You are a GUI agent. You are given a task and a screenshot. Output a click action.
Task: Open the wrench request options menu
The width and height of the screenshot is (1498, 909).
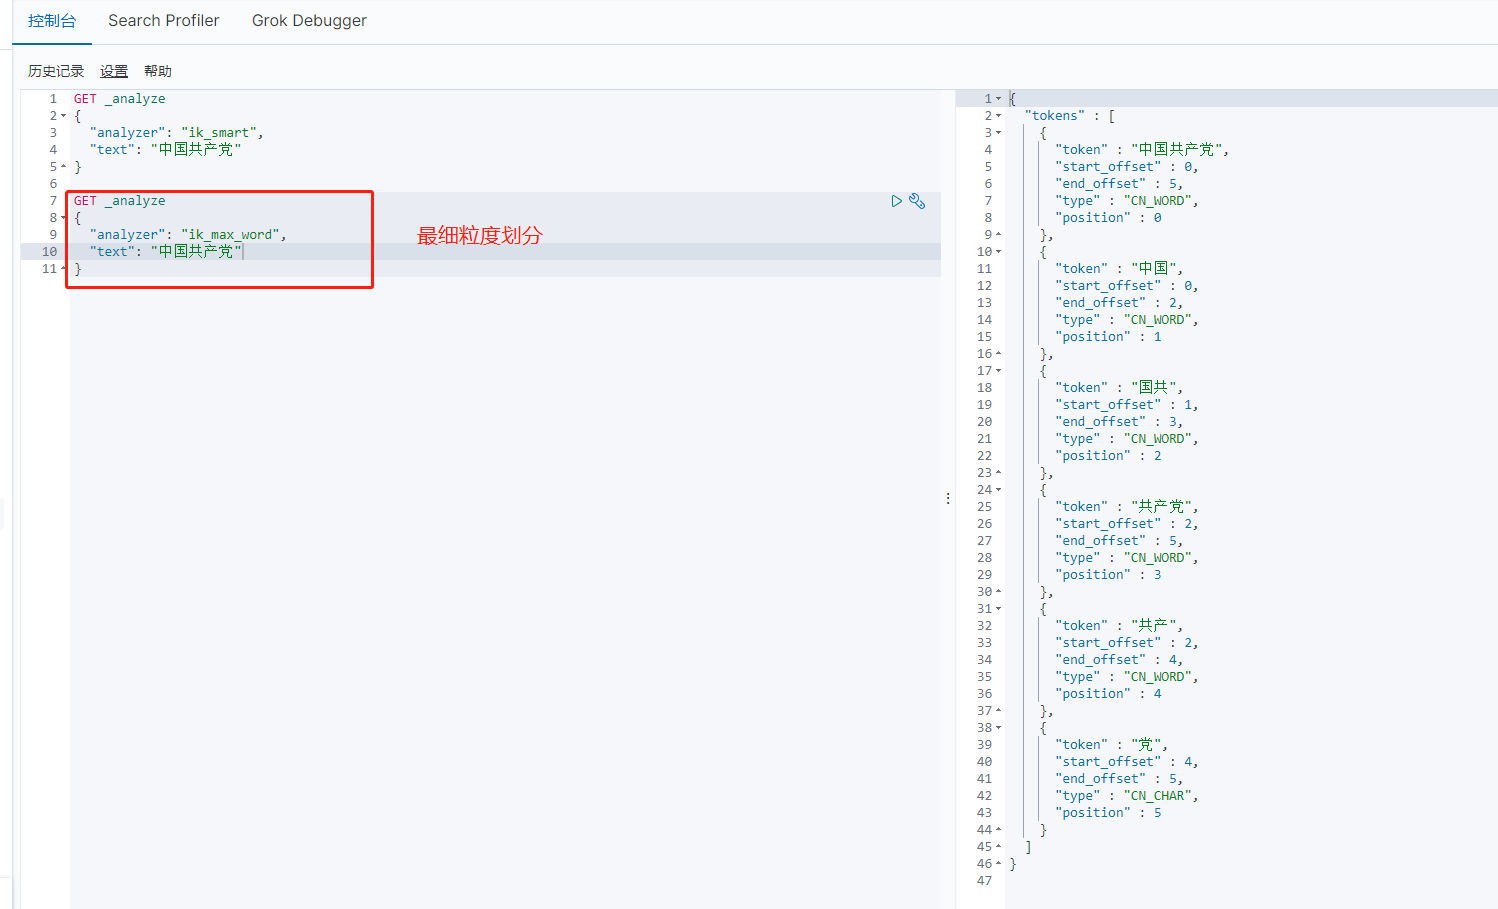tap(917, 201)
